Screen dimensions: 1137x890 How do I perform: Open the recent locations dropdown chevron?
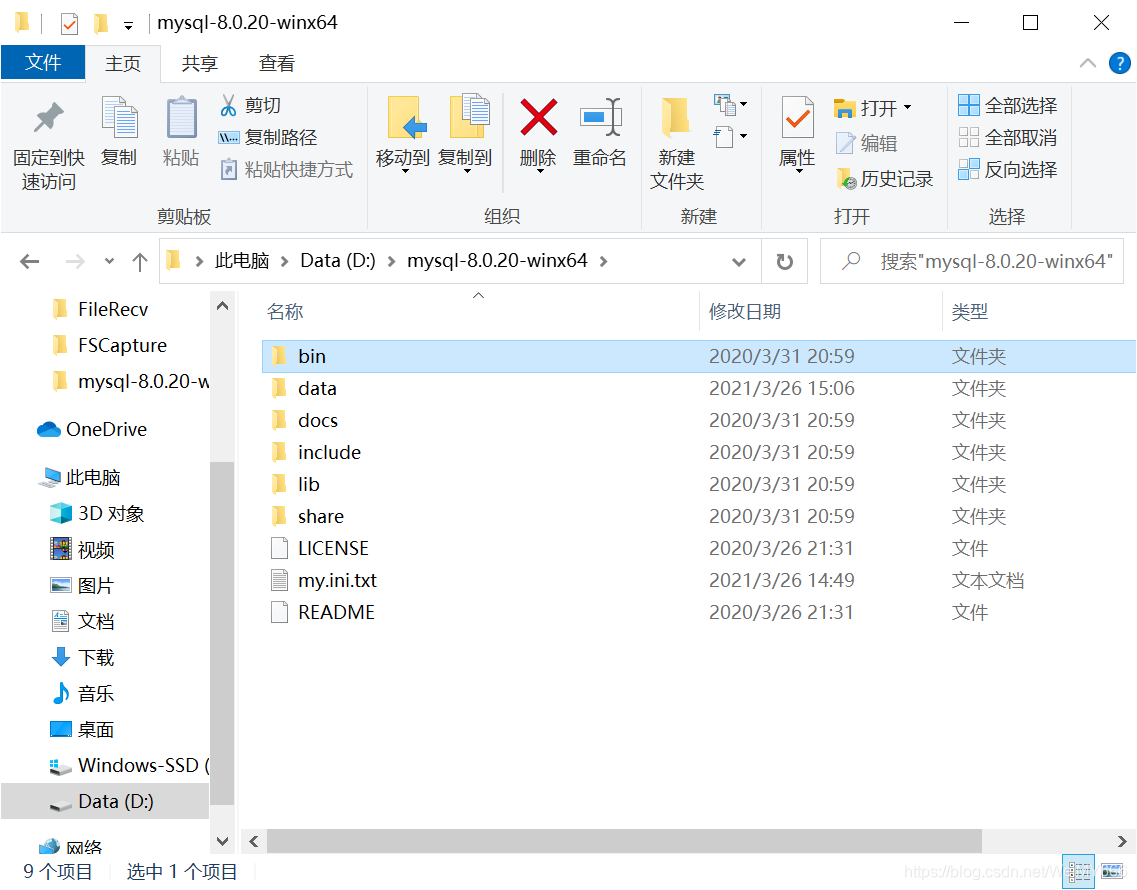(109, 261)
